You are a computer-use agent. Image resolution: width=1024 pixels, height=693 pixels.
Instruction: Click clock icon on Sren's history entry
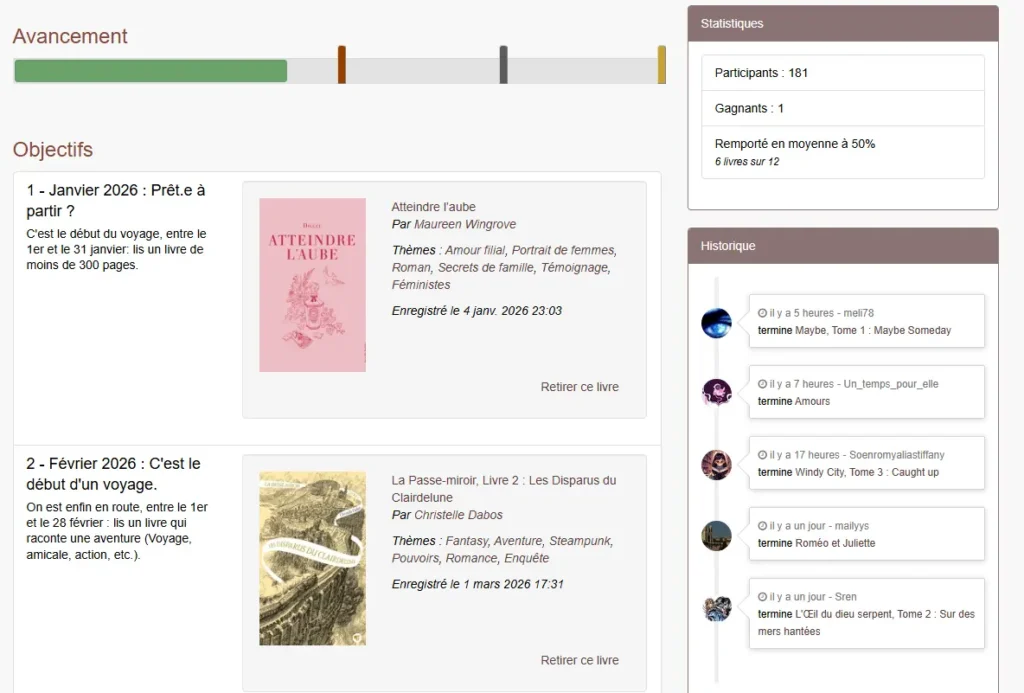[x=762, y=596]
